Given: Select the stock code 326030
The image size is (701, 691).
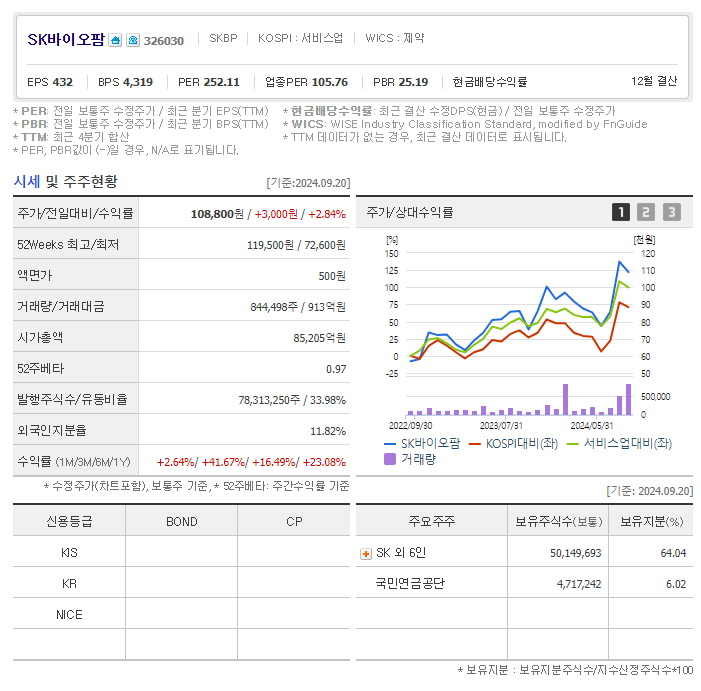Looking at the screenshot, I should (164, 41).
